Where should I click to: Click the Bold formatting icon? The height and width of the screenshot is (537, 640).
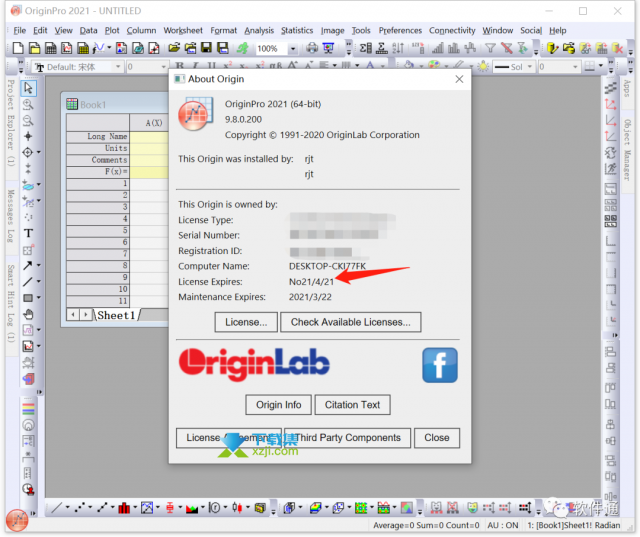[179, 66]
